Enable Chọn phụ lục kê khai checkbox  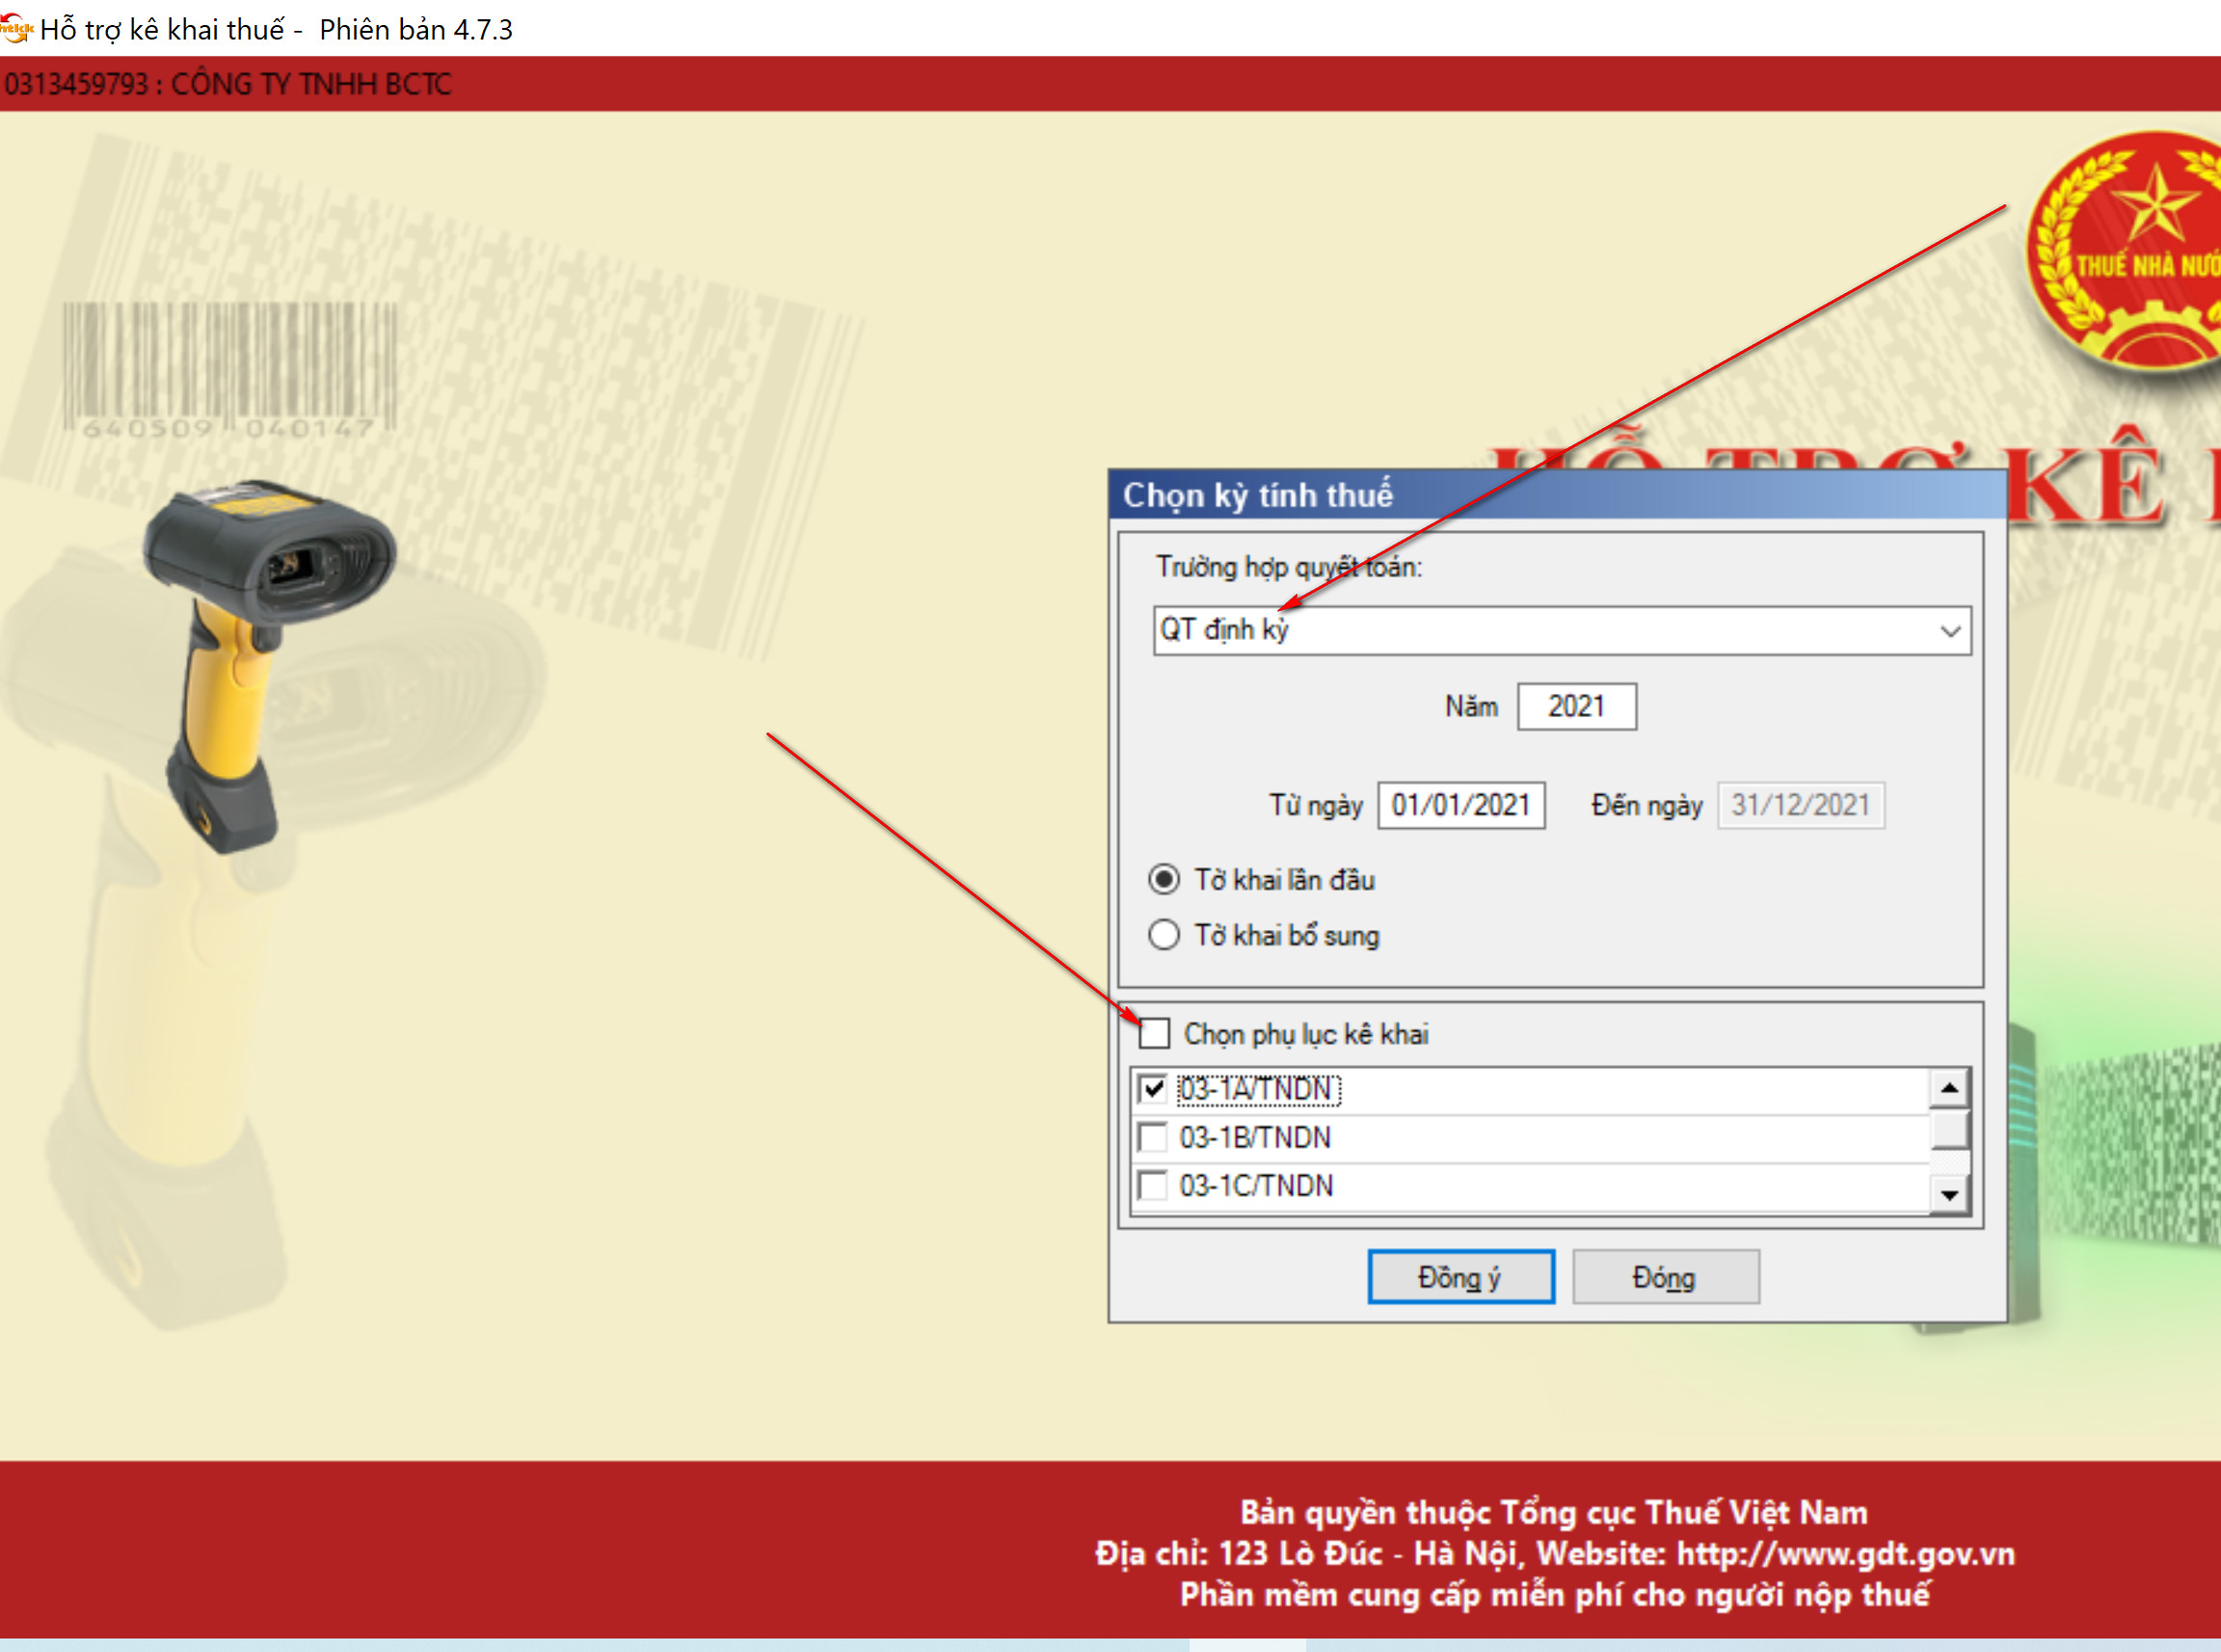(1155, 1033)
